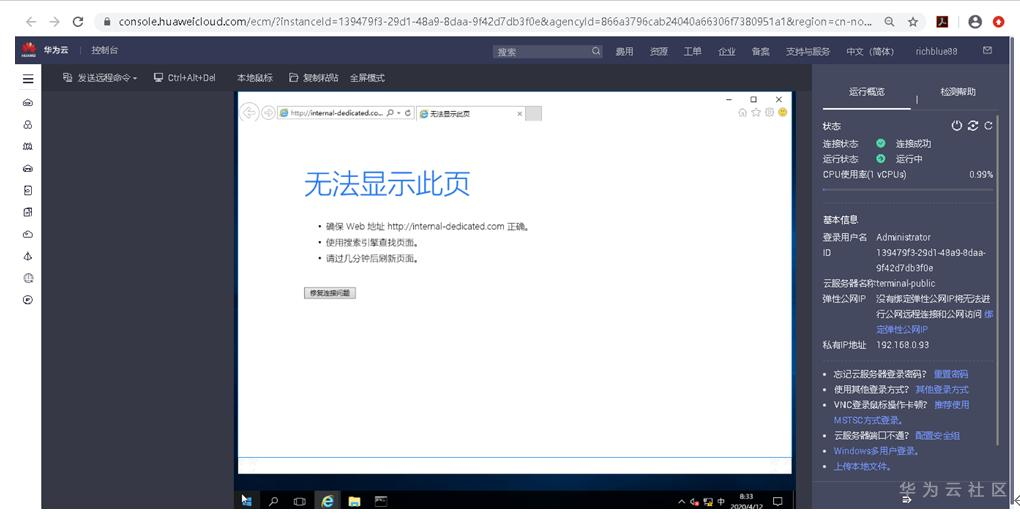The width and height of the screenshot is (1020, 515).
Task: Open the IE home icon
Action: point(742,112)
